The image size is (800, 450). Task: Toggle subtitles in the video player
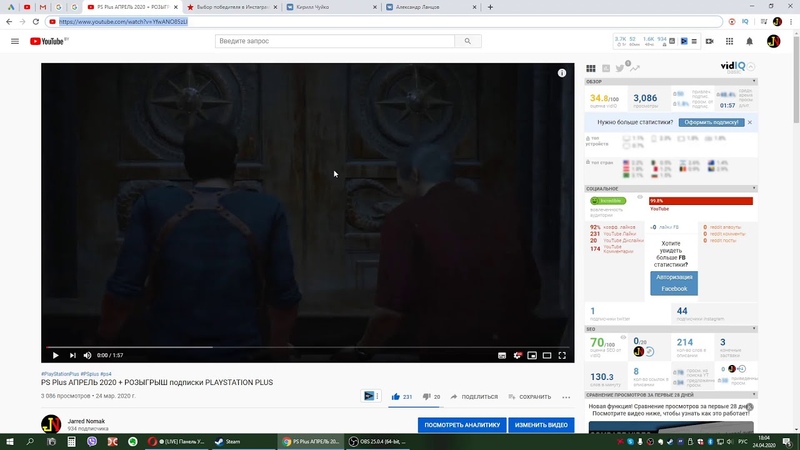tap(502, 355)
